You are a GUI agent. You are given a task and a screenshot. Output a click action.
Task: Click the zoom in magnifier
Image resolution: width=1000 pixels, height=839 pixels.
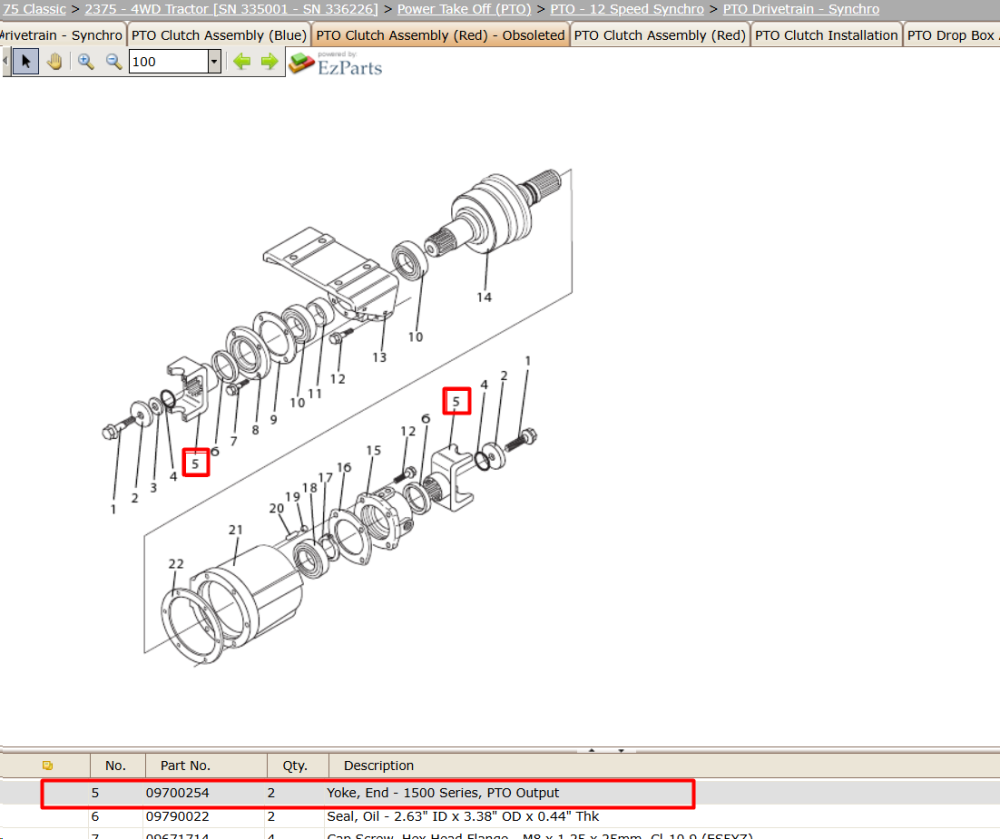[85, 62]
